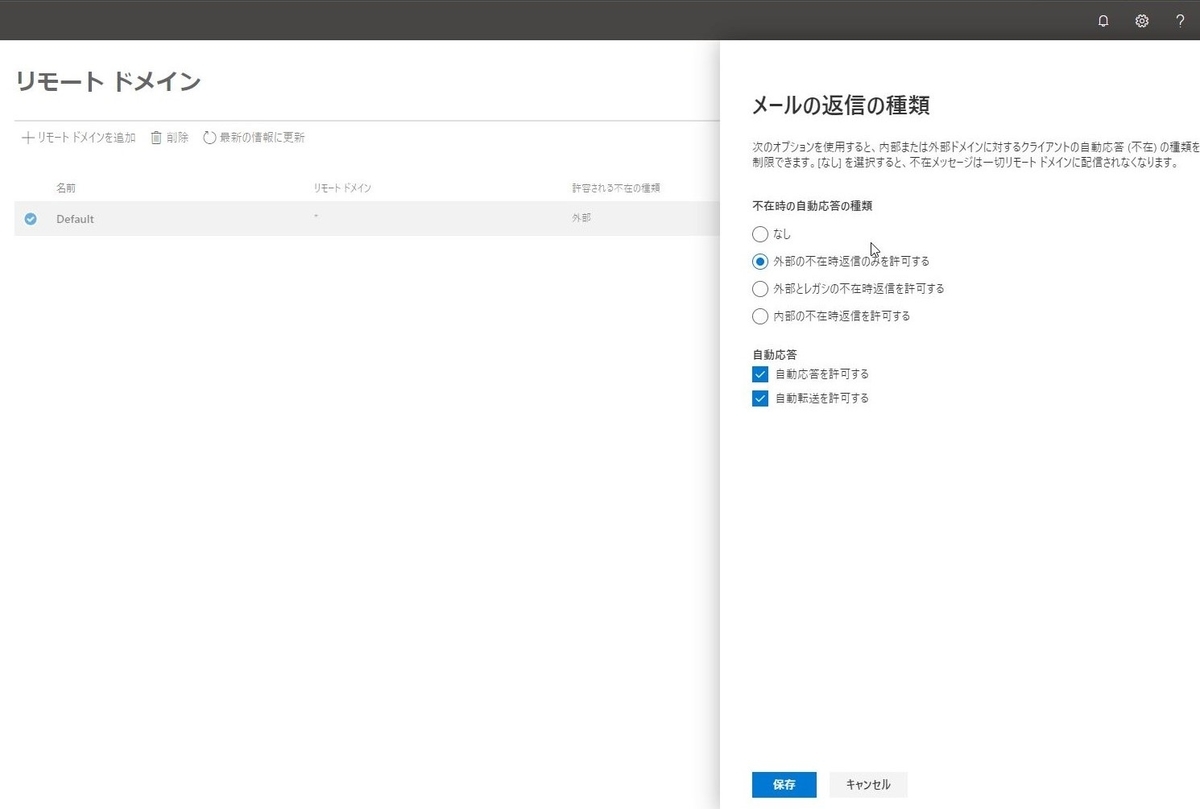
Task: Disable 自動転送を許可する
Action: coord(760,397)
